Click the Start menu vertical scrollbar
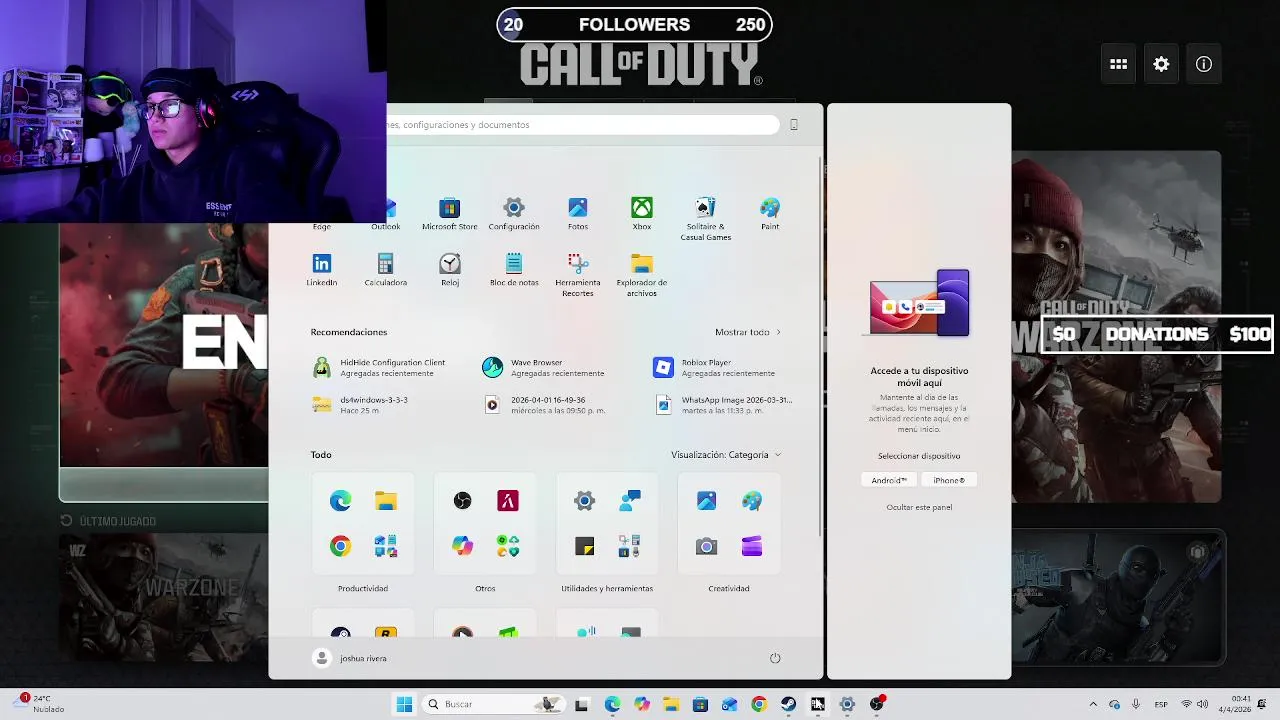 coord(821,345)
